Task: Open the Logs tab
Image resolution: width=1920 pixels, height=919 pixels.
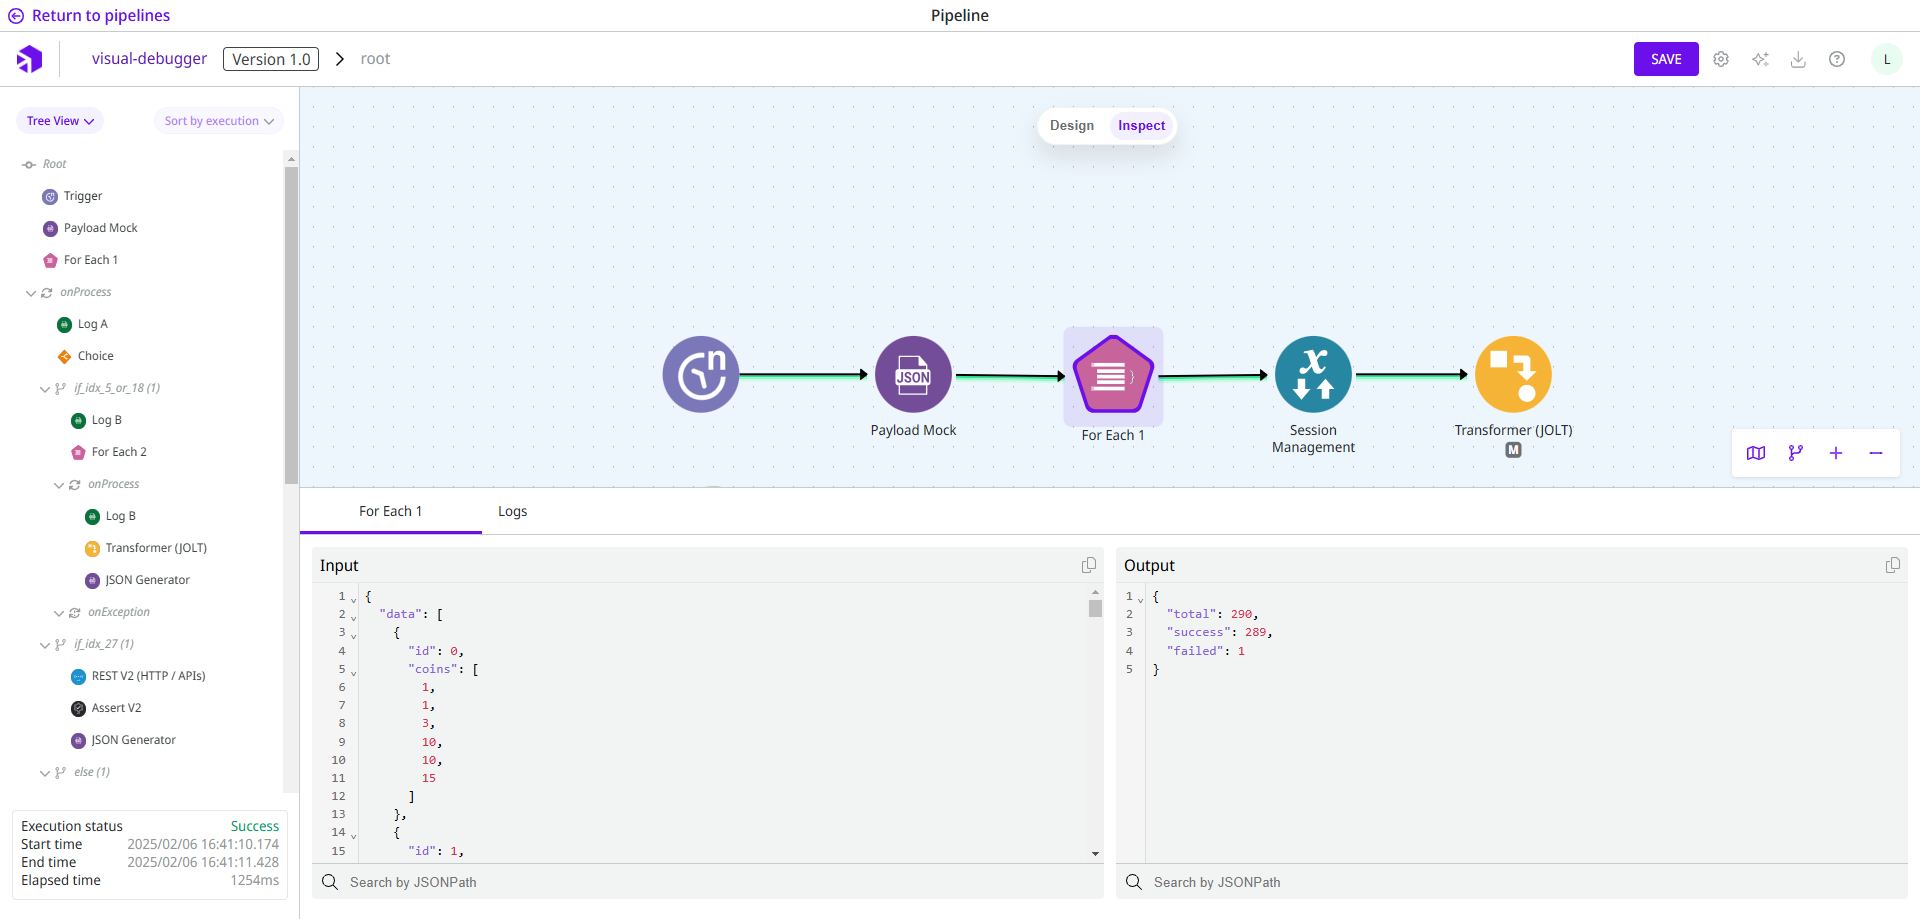Action: pyautogui.click(x=512, y=511)
